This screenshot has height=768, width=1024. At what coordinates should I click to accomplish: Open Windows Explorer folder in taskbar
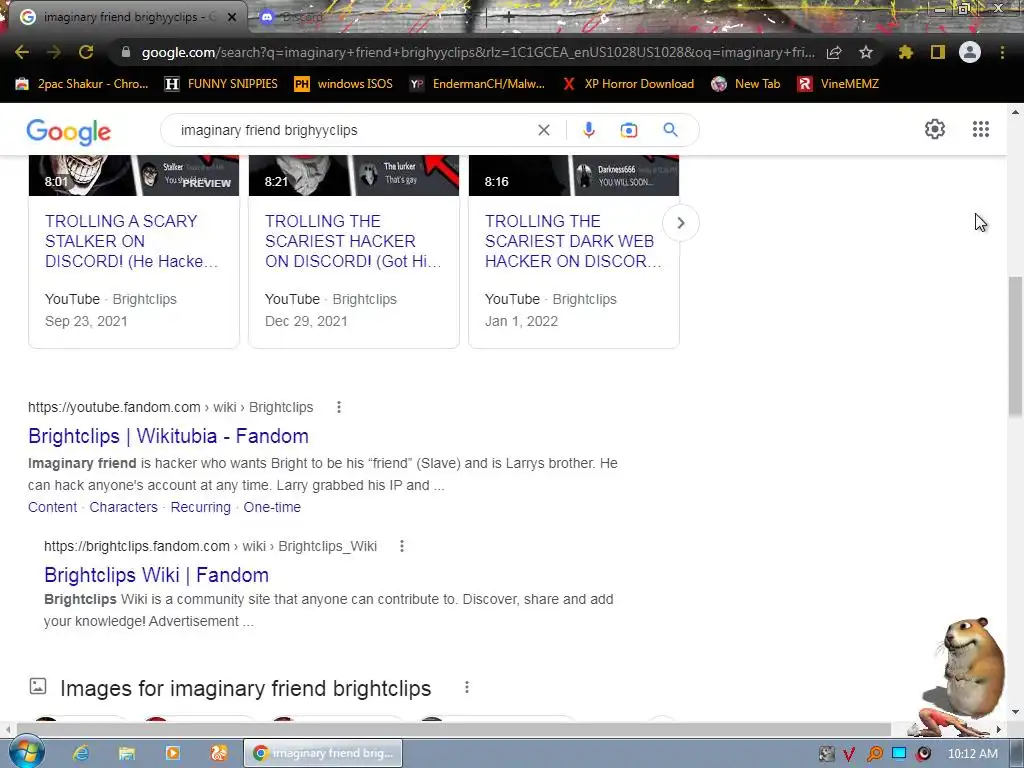coord(127,753)
